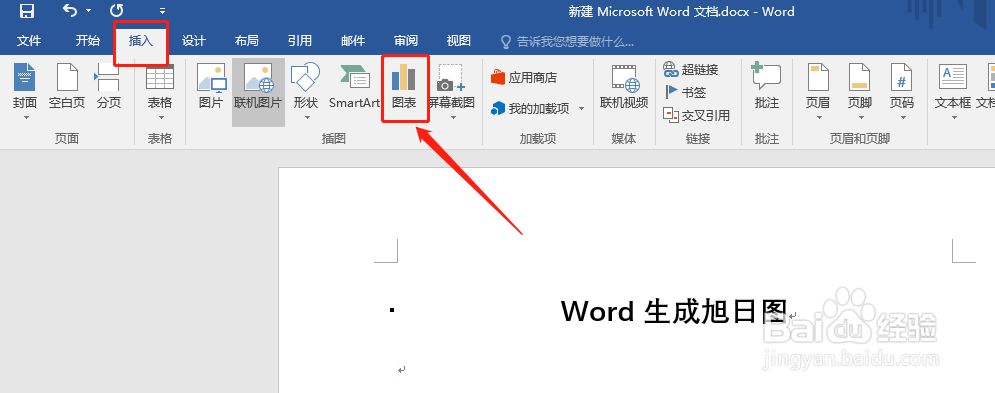Open the 应用商店 add-in store
The width and height of the screenshot is (995, 393).
pyautogui.click(x=524, y=77)
